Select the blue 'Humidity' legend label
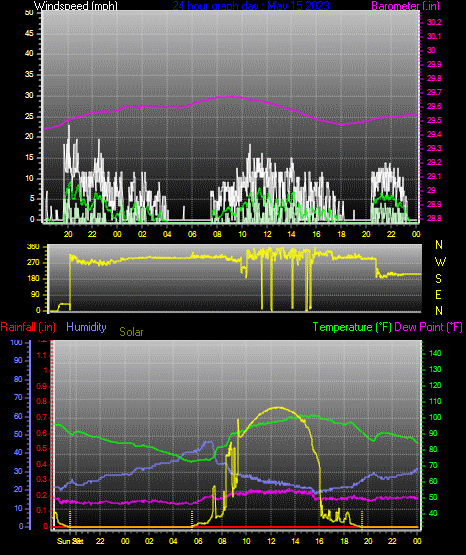 [86, 327]
